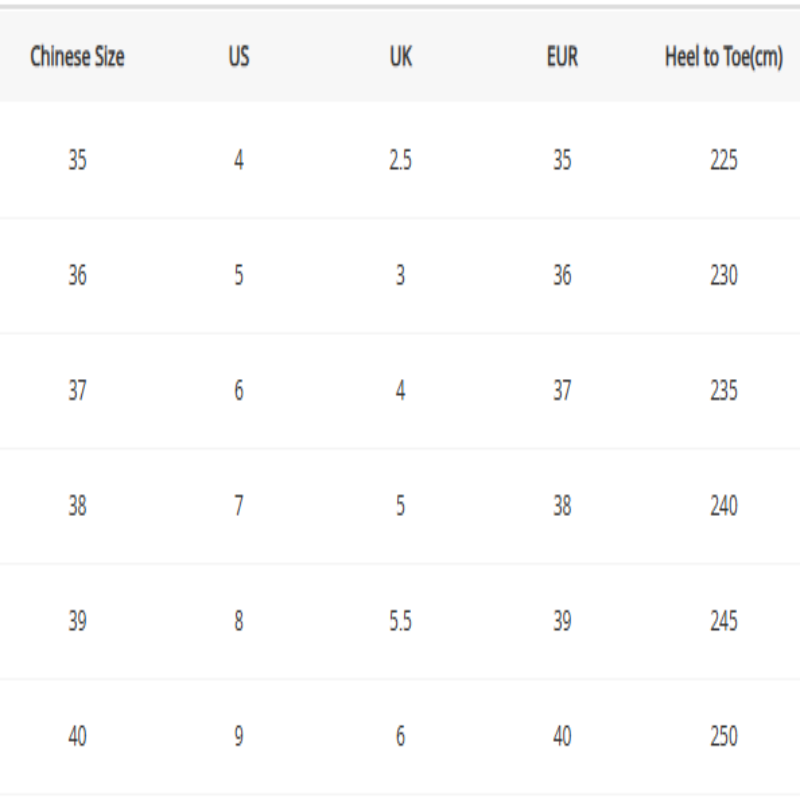Click the 230 heel to toe value
This screenshot has height=800, width=800.
pyautogui.click(x=723, y=275)
